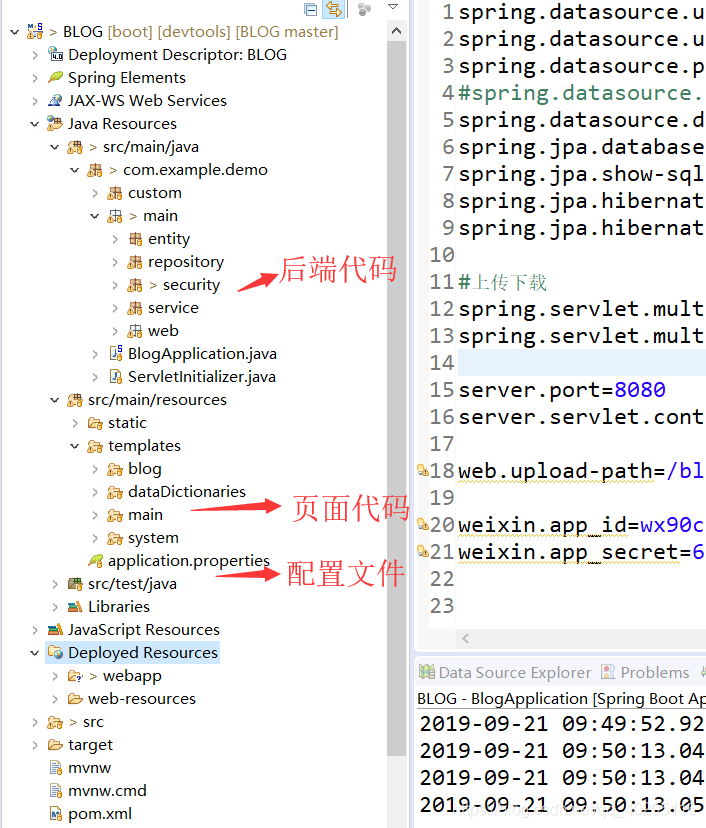Image resolution: width=706 pixels, height=828 pixels.
Task: Select src/test/java source folder
Action: 133,584
